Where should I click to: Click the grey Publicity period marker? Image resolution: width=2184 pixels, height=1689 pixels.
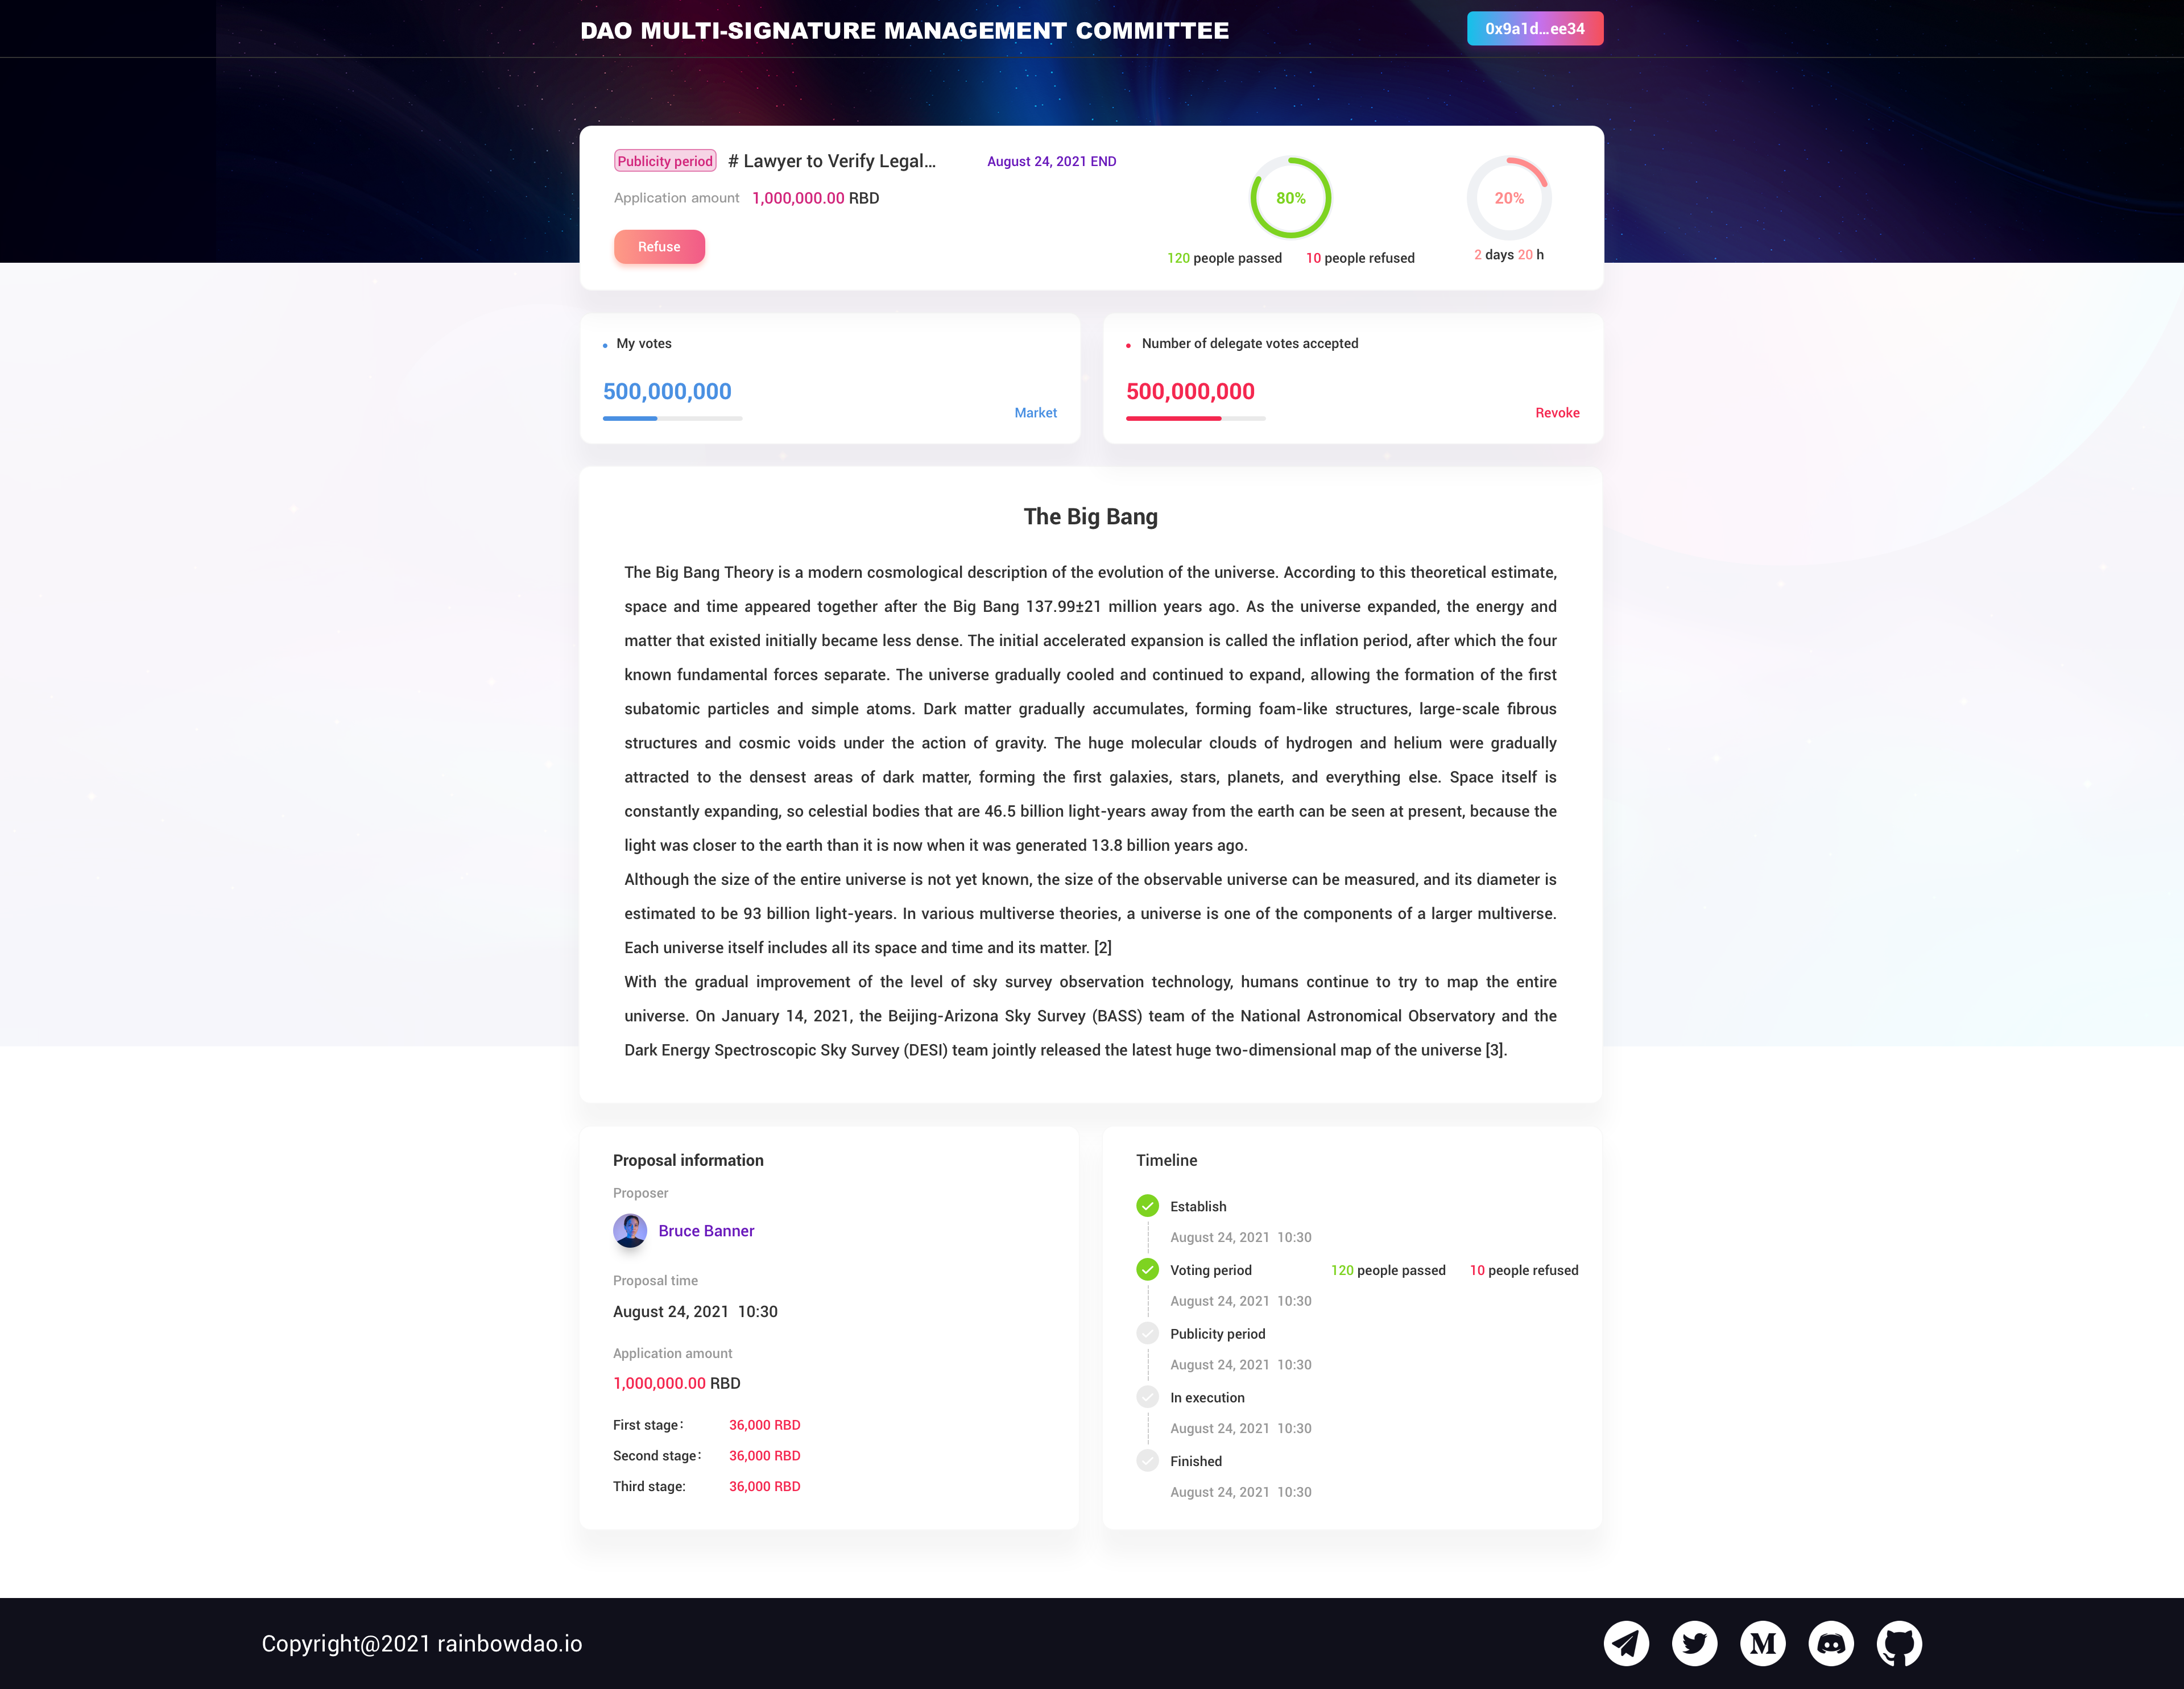[x=1148, y=1333]
